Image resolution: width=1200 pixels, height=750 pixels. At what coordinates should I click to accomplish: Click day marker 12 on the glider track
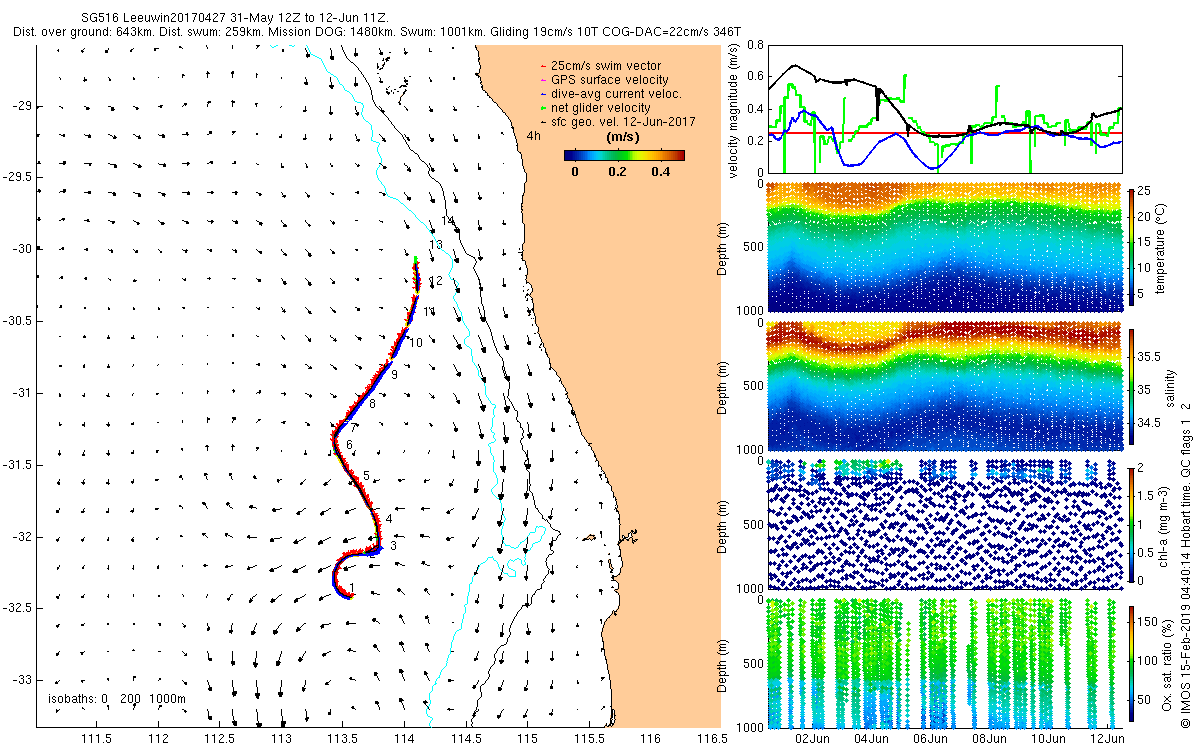point(435,282)
